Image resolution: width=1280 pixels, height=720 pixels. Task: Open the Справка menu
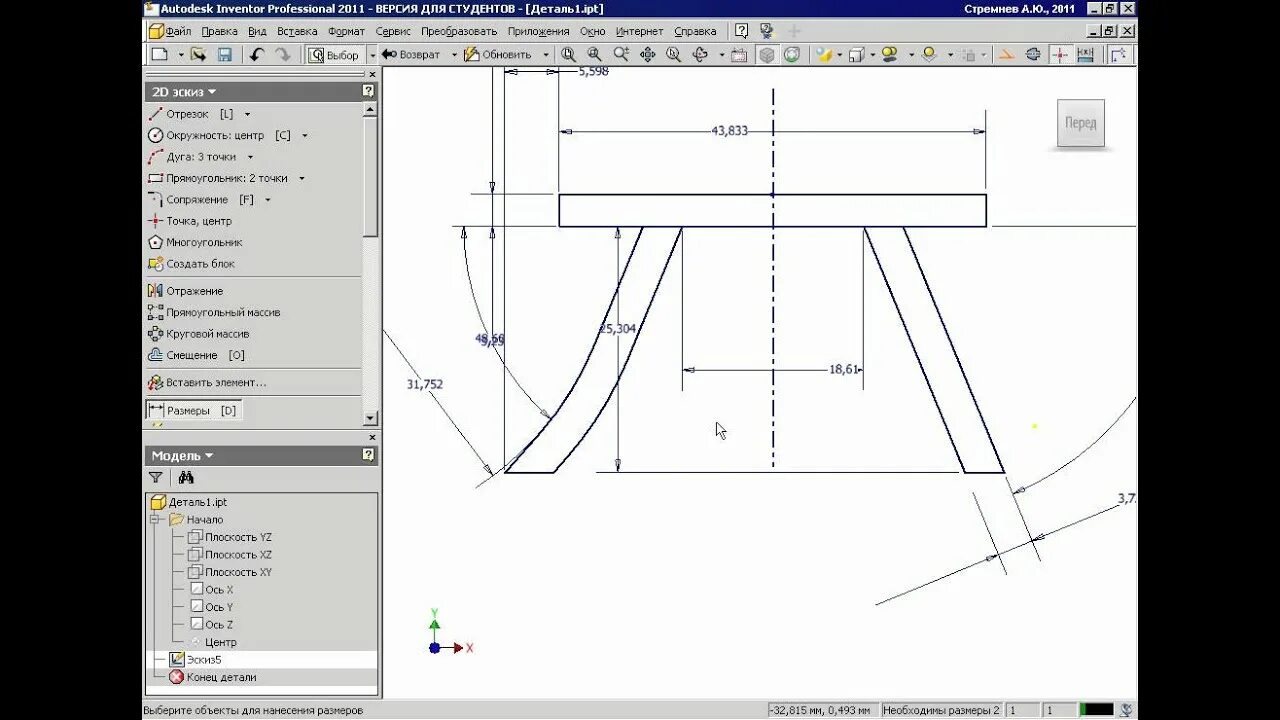[x=695, y=31]
